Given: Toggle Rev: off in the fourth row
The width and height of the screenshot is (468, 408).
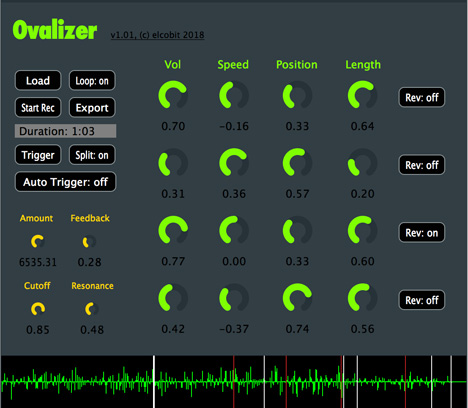Looking at the screenshot, I should pyautogui.click(x=422, y=300).
